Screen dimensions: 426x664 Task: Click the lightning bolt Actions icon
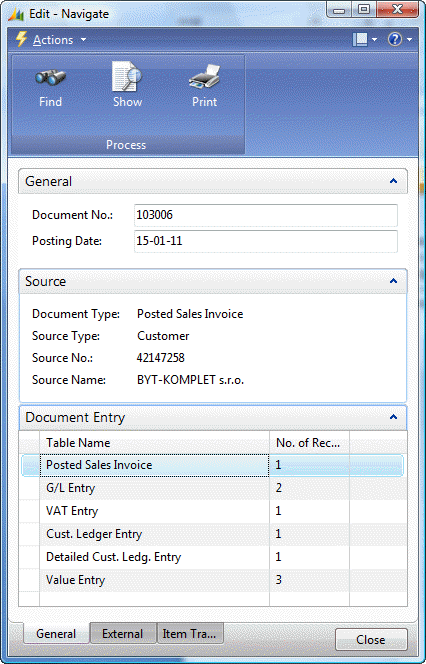tap(21, 39)
